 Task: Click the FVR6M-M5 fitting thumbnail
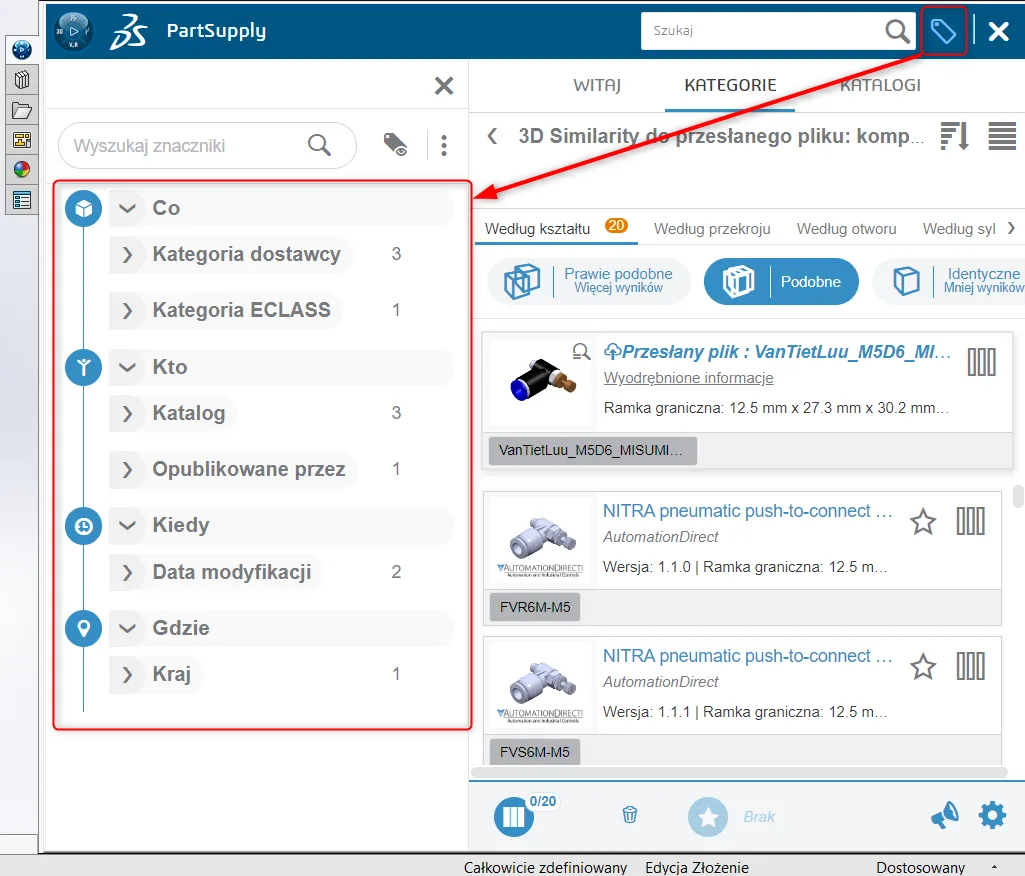[540, 541]
